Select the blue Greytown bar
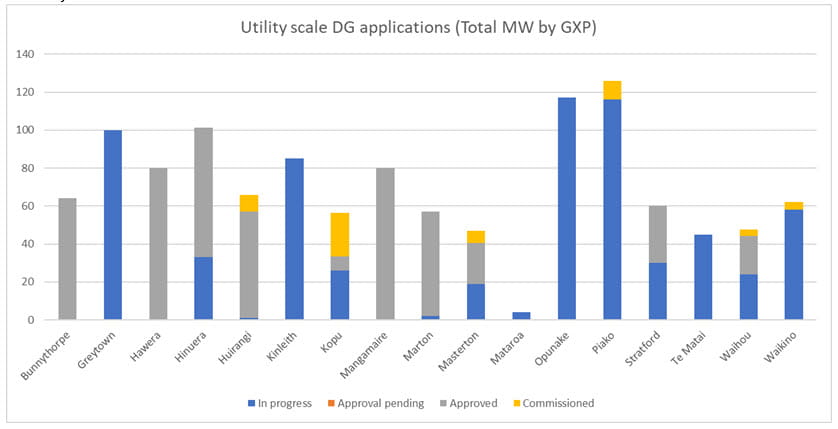 [x=113, y=225]
